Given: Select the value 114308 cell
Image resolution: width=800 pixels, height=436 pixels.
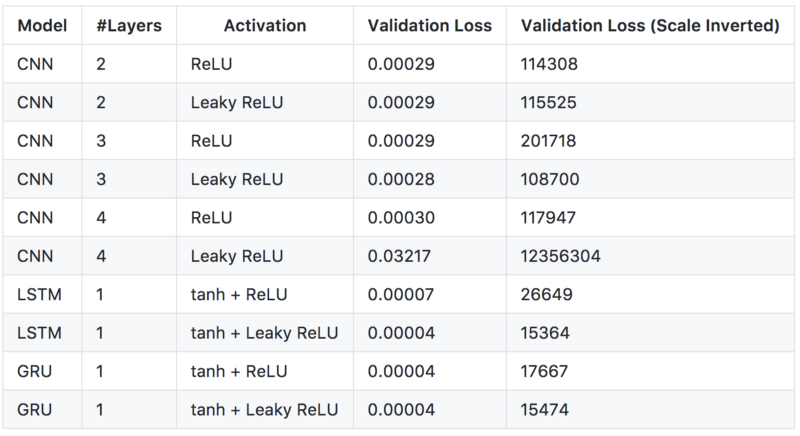Looking at the screenshot, I should click(550, 64).
